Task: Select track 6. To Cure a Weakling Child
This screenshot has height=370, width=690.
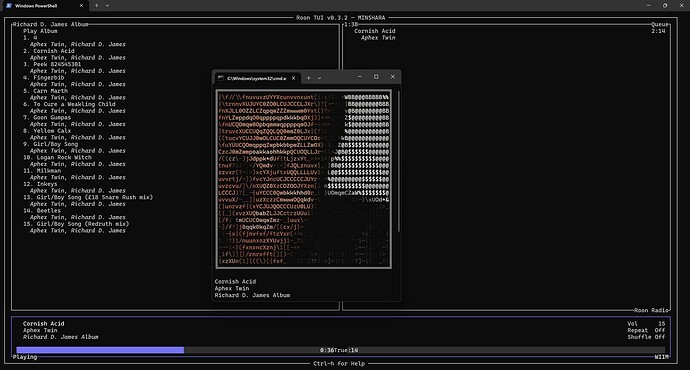Action: [69, 104]
